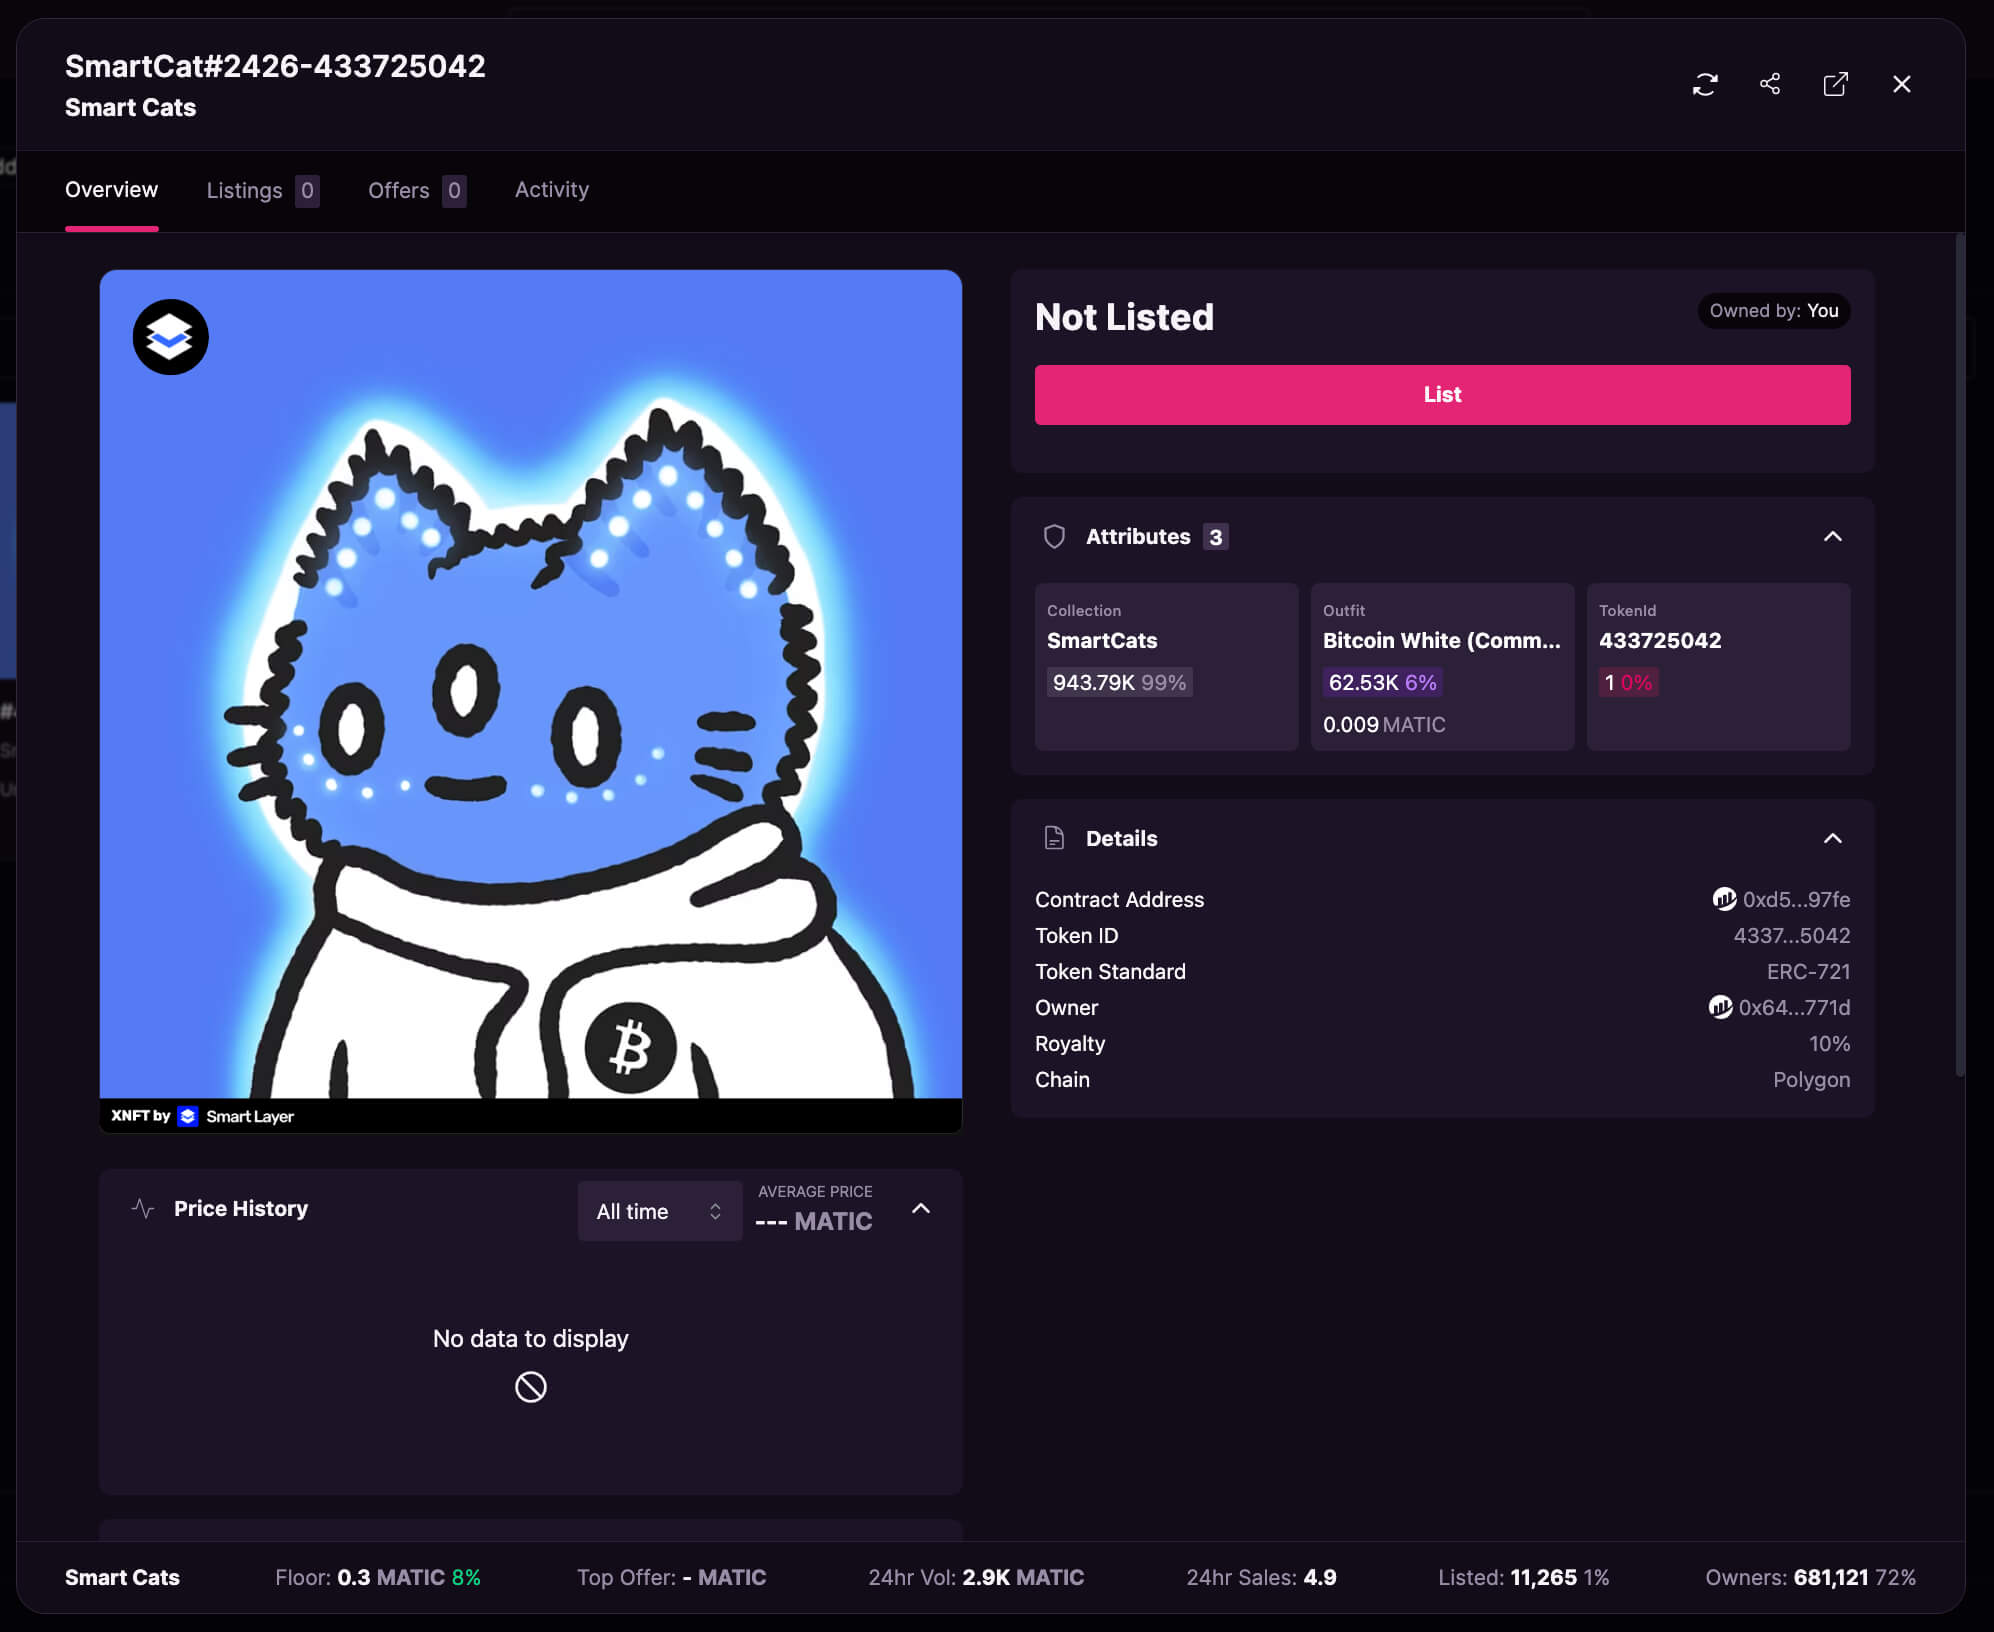Click the share icon
1994x1632 pixels.
pos(1770,84)
